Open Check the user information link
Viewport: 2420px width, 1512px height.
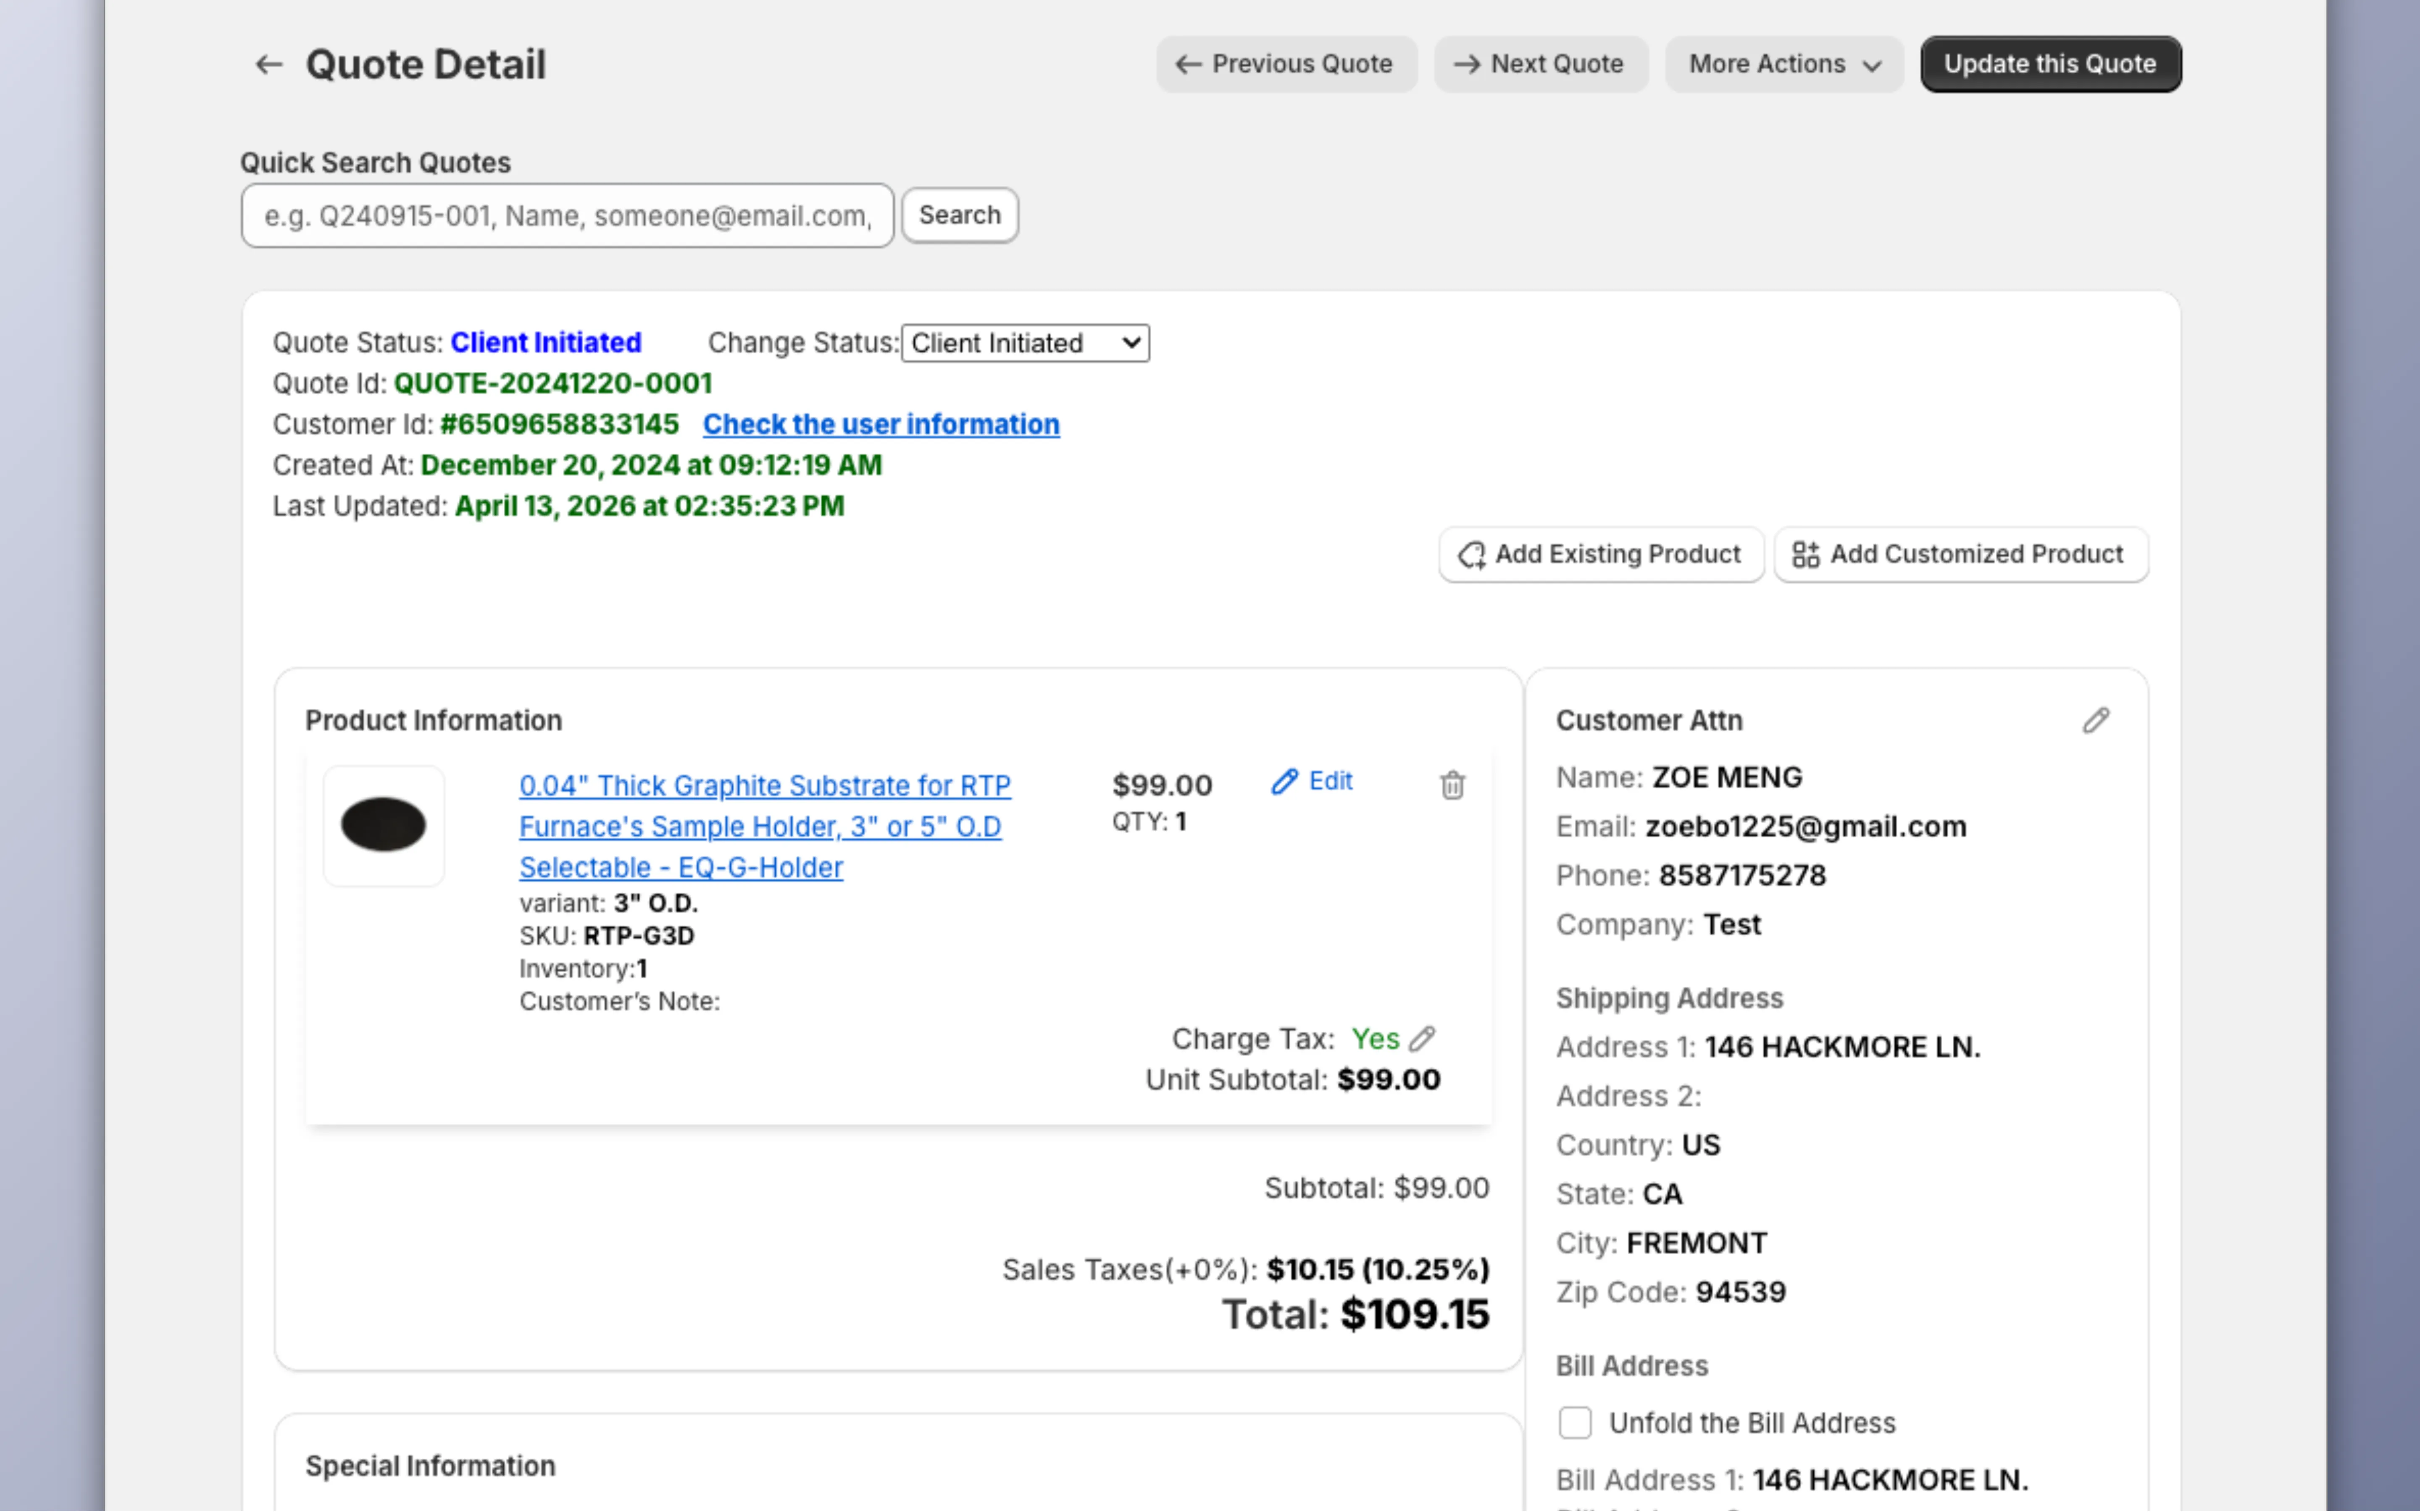pyautogui.click(x=880, y=424)
